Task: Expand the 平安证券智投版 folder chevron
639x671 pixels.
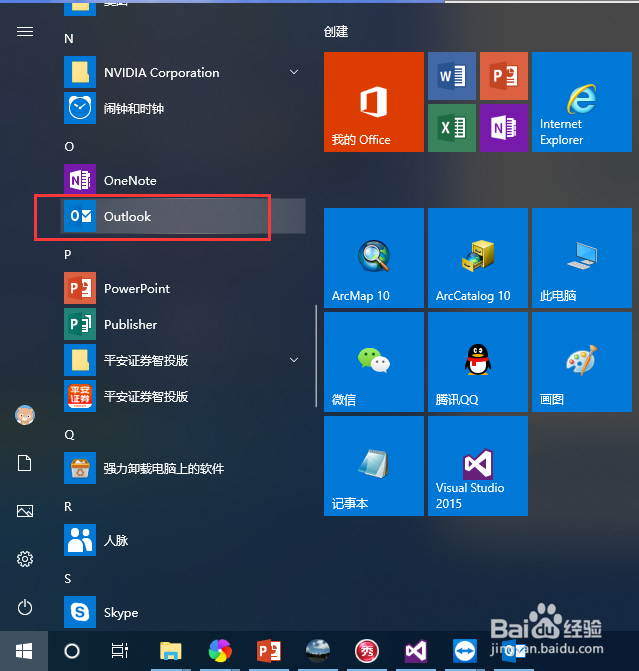Action: (294, 360)
